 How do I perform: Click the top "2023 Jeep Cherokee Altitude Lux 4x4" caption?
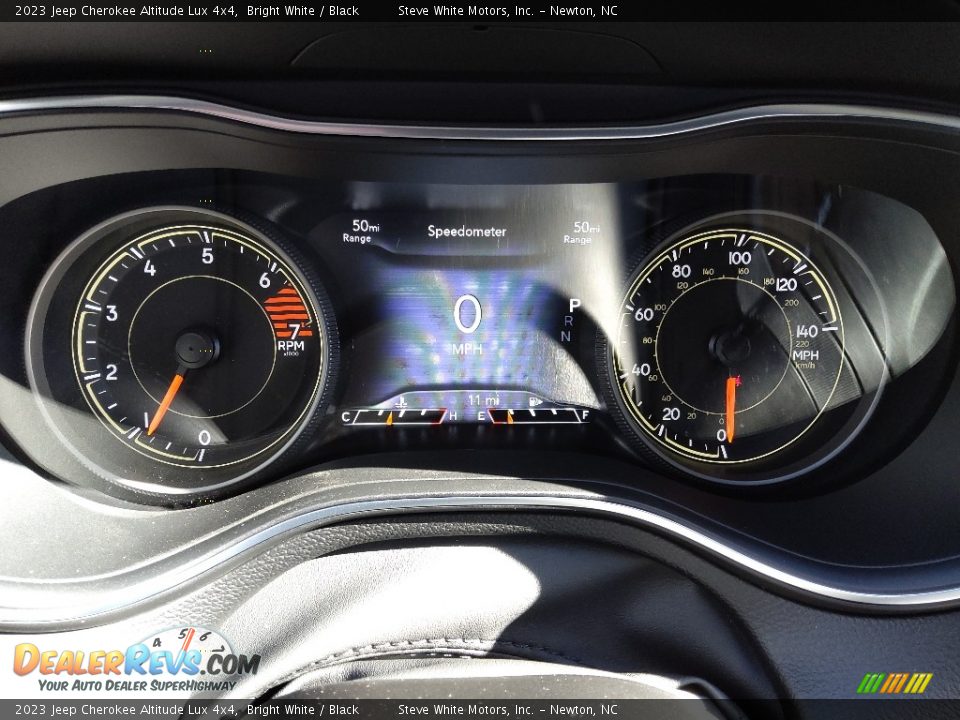[126, 10]
